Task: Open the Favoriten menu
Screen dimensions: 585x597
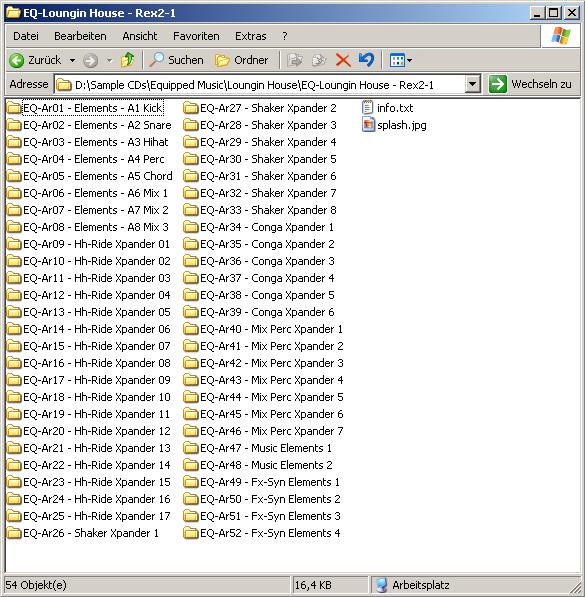Action: (196, 36)
